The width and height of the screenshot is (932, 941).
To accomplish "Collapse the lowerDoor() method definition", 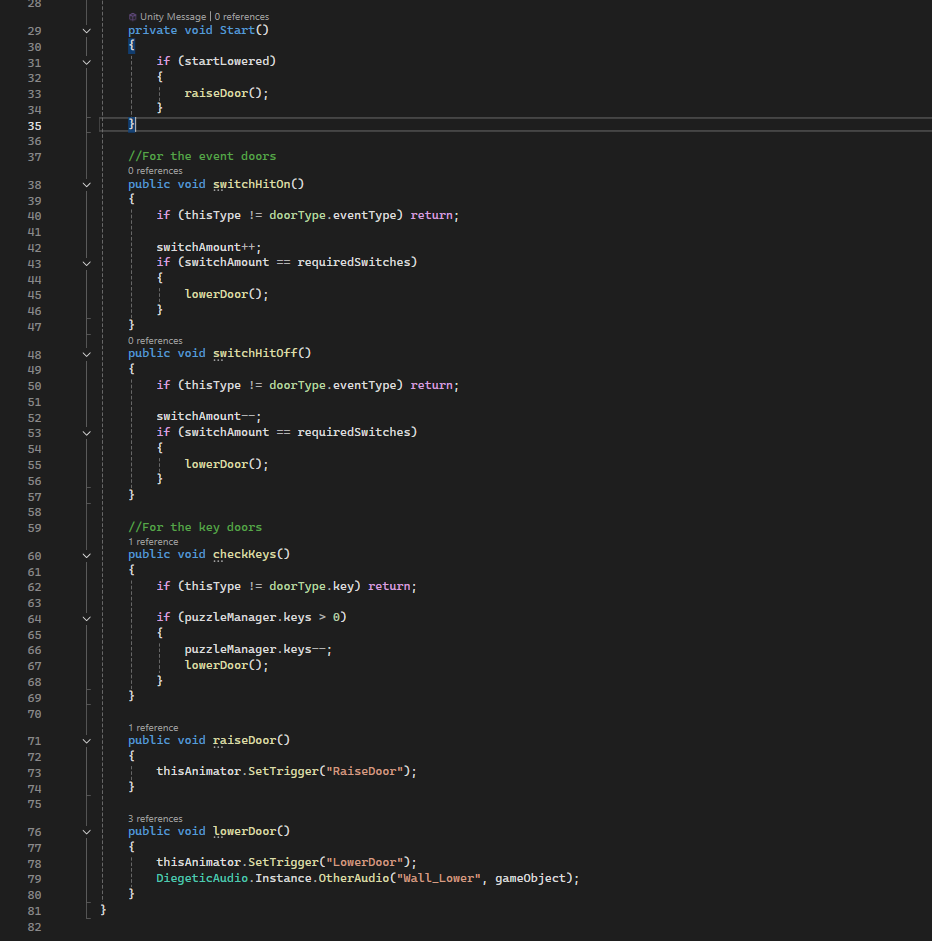I will [x=87, y=832].
